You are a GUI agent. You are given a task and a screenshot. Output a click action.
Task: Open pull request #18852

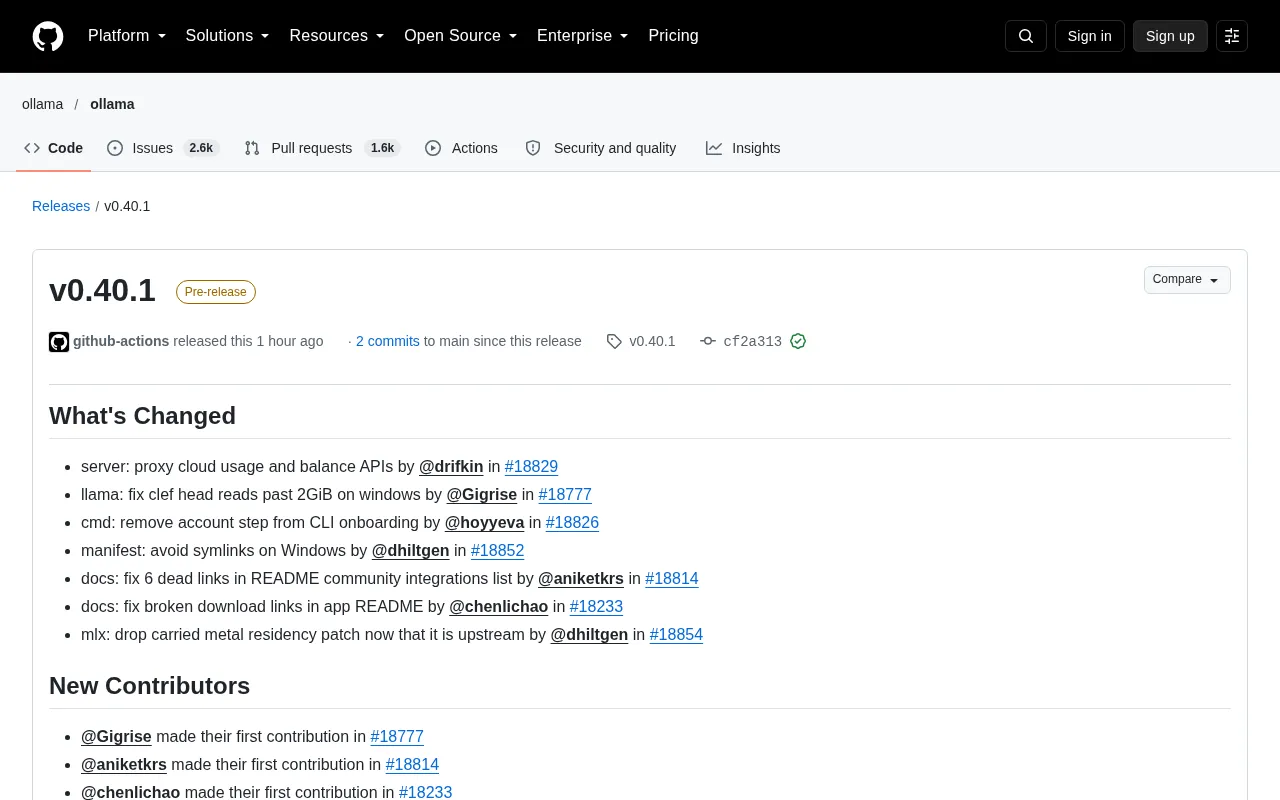[498, 550]
